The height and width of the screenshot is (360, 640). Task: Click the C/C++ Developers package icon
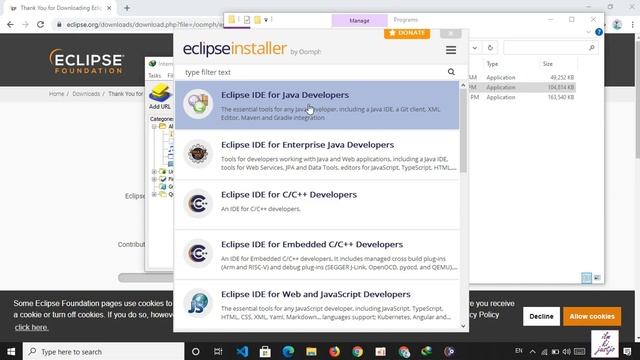198,203
